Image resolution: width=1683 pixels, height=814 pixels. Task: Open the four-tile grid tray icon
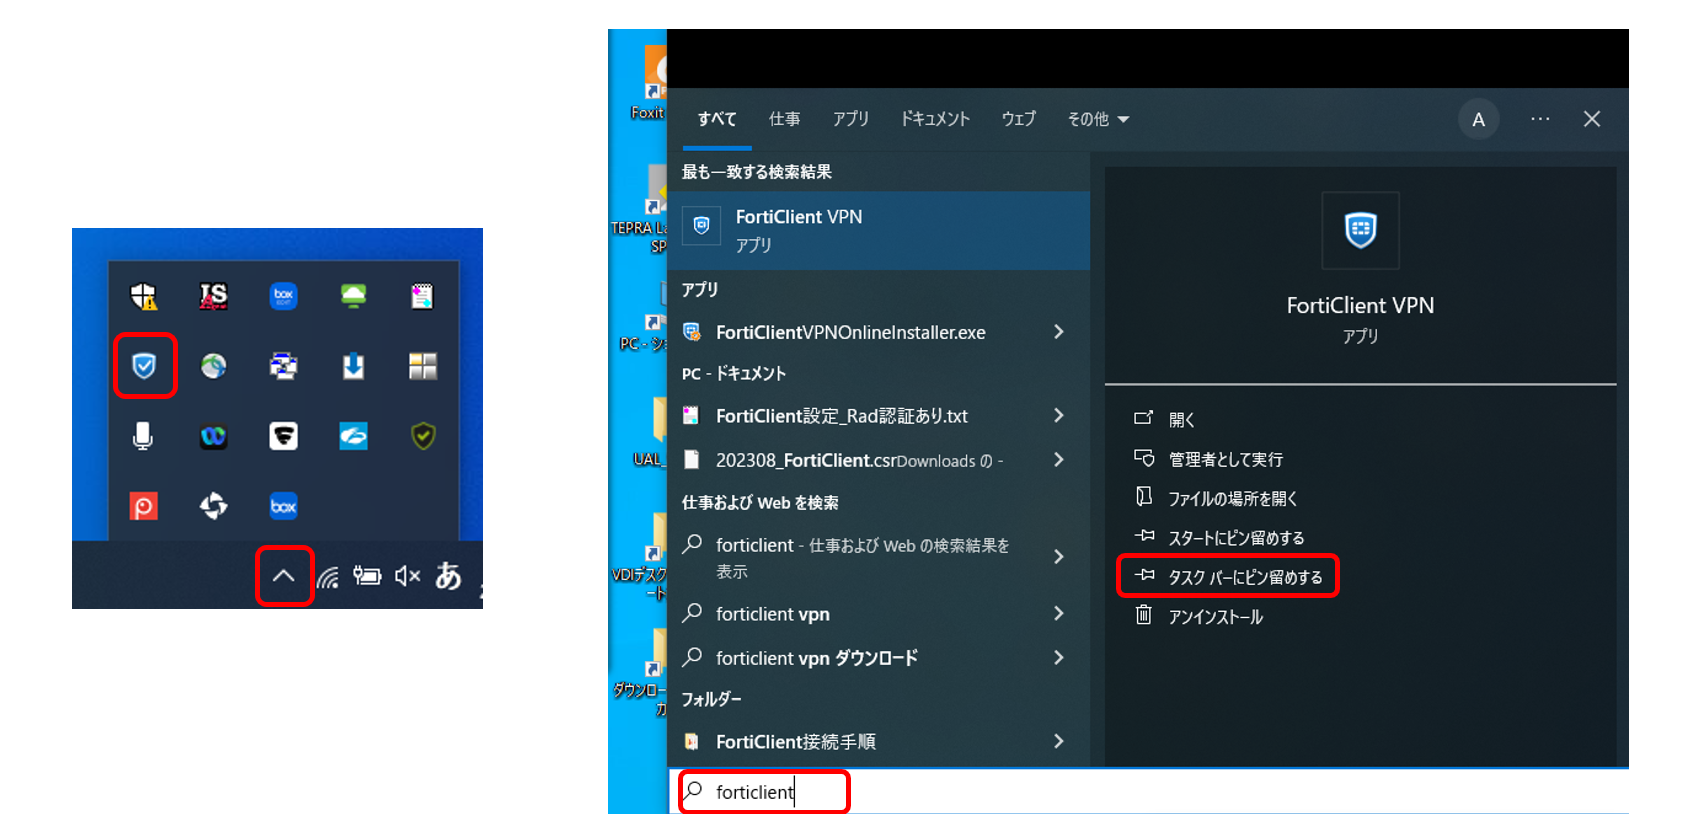coord(423,366)
